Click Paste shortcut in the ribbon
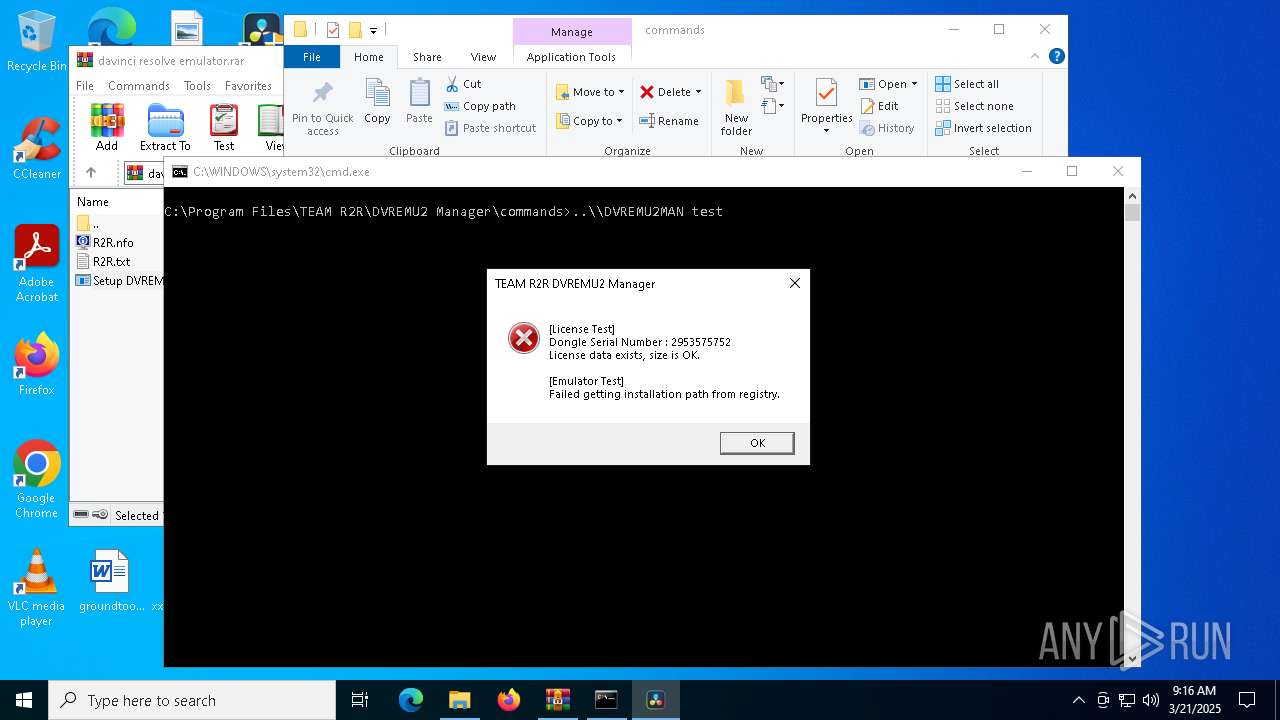Screen dimensions: 1280x720 tap(490, 128)
